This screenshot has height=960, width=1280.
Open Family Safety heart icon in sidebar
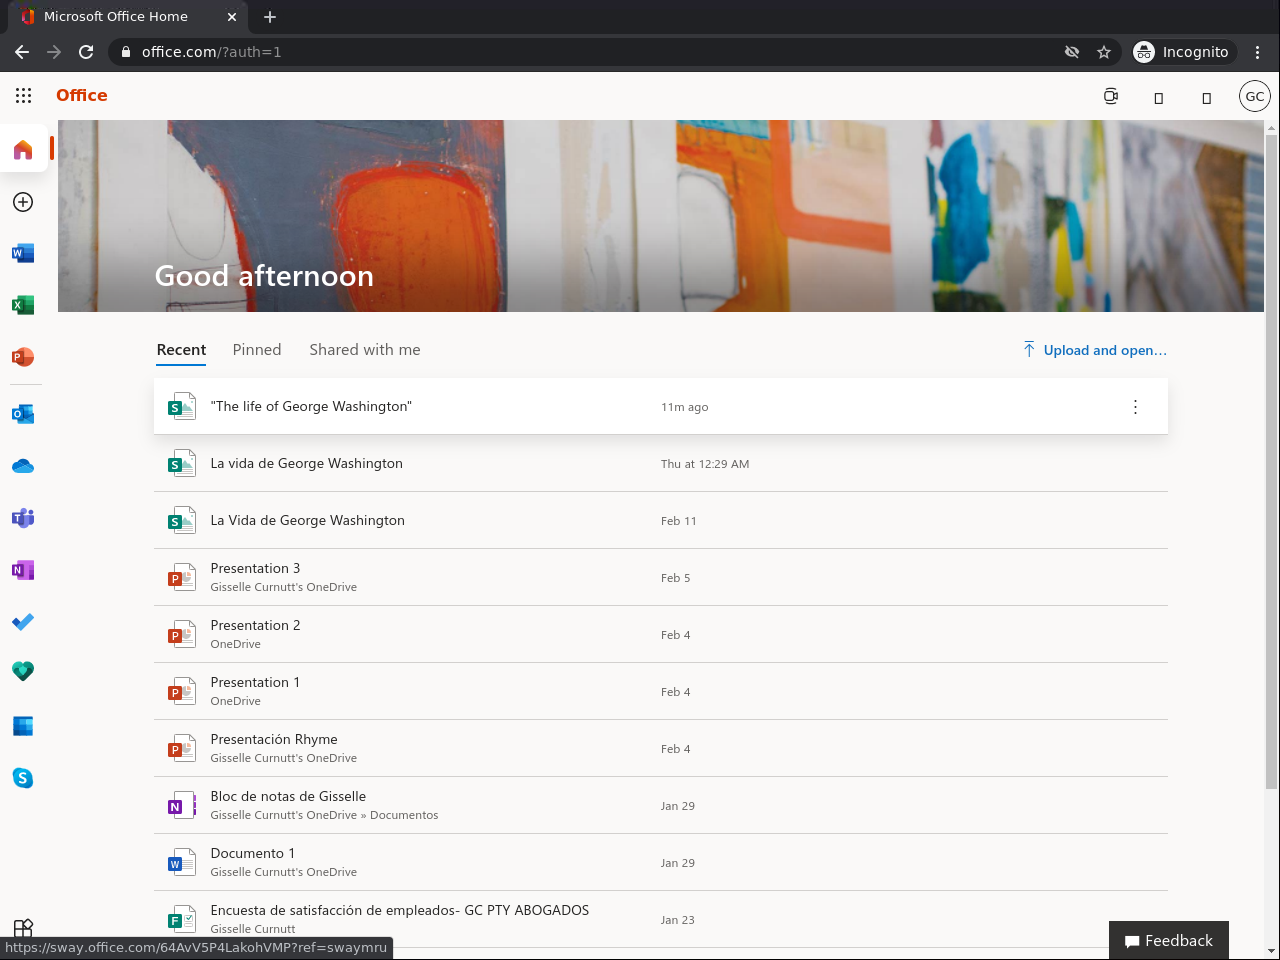23,671
